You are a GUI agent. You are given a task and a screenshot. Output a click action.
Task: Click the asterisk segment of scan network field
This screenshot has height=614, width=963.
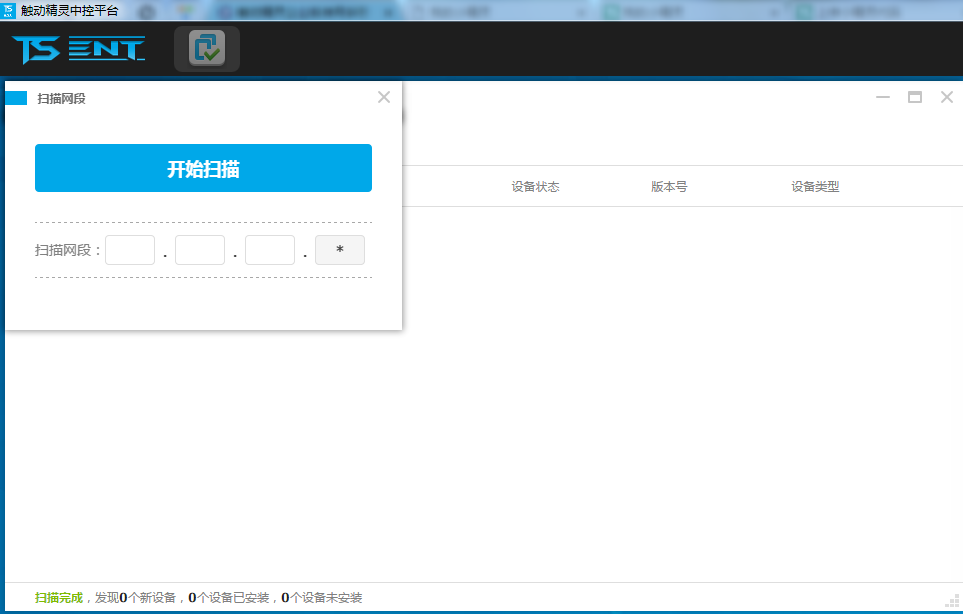pyautogui.click(x=339, y=250)
